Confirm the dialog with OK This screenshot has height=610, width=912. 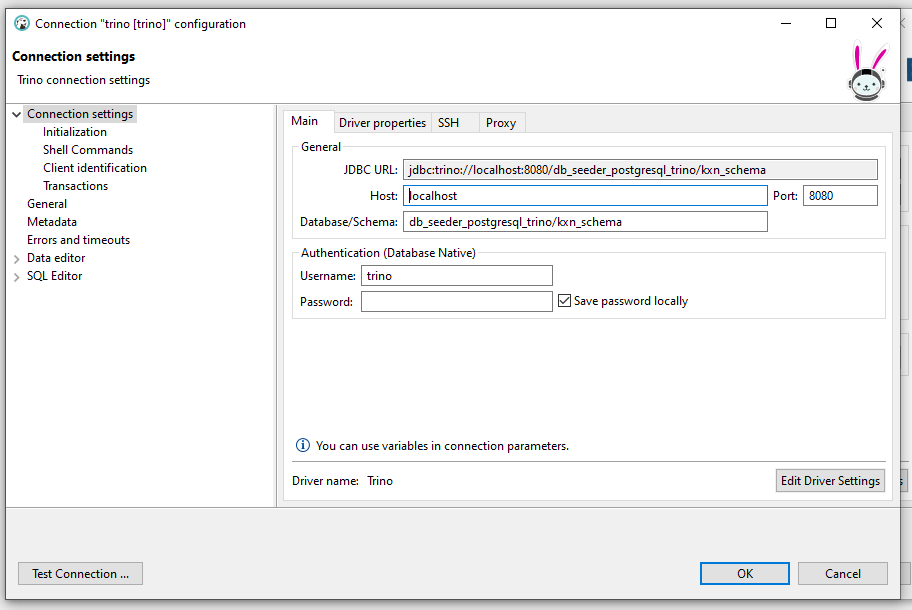tap(744, 573)
